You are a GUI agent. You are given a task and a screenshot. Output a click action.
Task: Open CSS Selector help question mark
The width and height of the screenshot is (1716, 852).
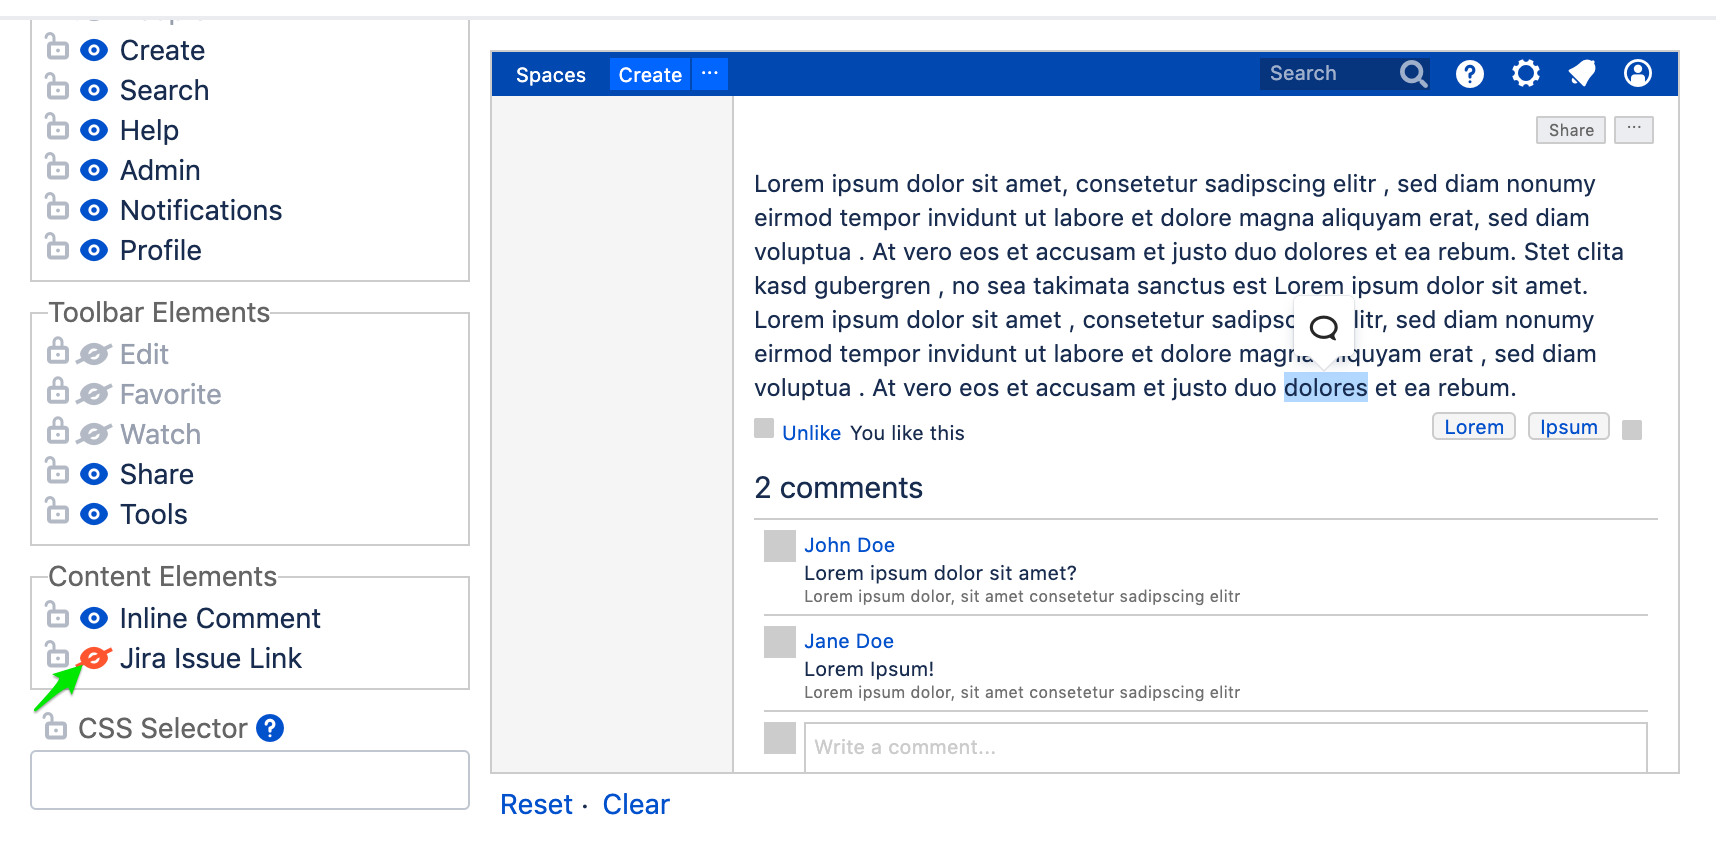[270, 728]
